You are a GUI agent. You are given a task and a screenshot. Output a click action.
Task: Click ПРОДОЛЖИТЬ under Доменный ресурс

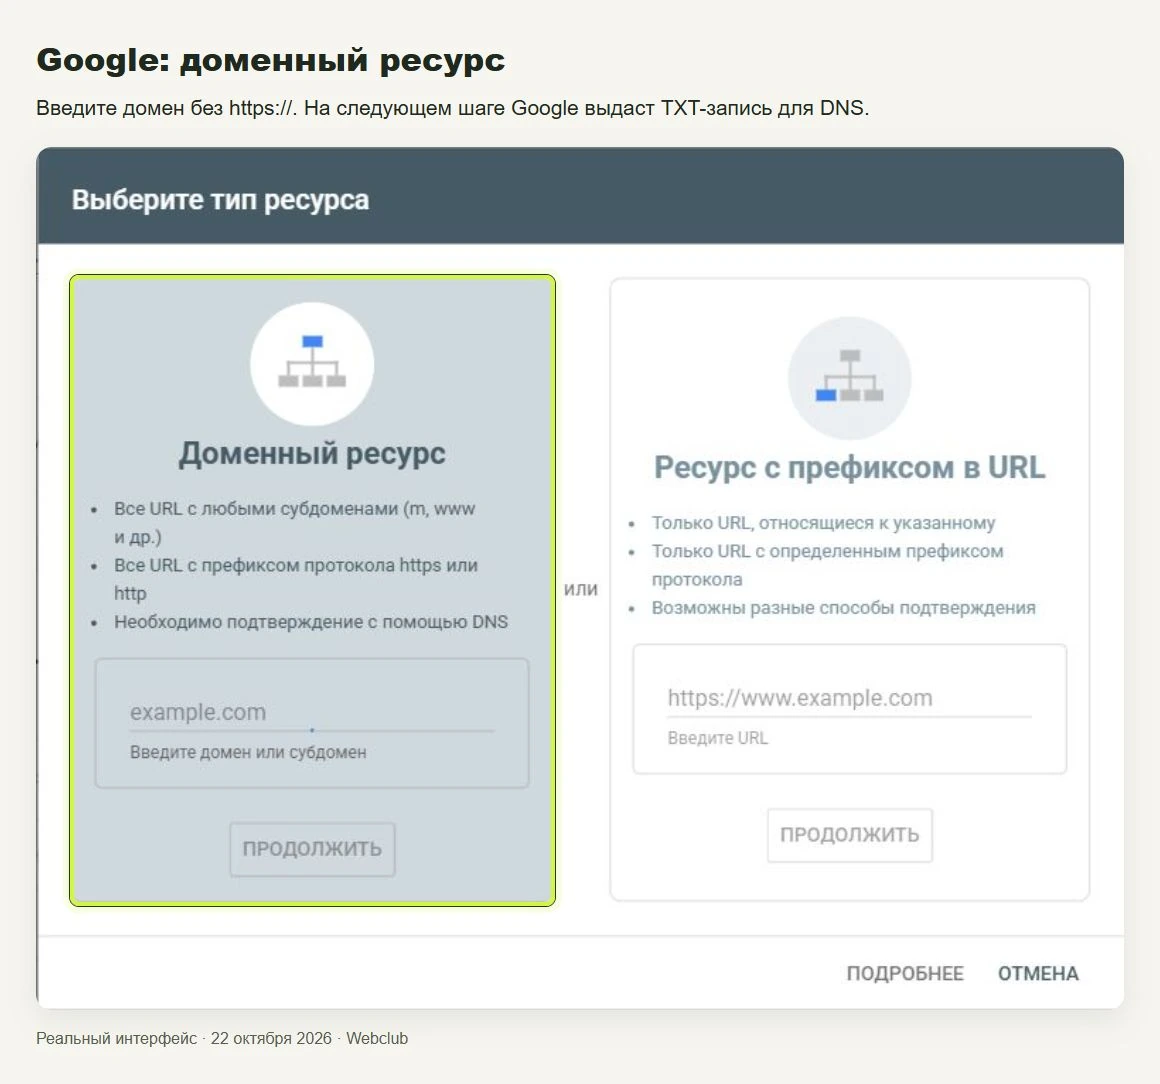click(x=312, y=849)
